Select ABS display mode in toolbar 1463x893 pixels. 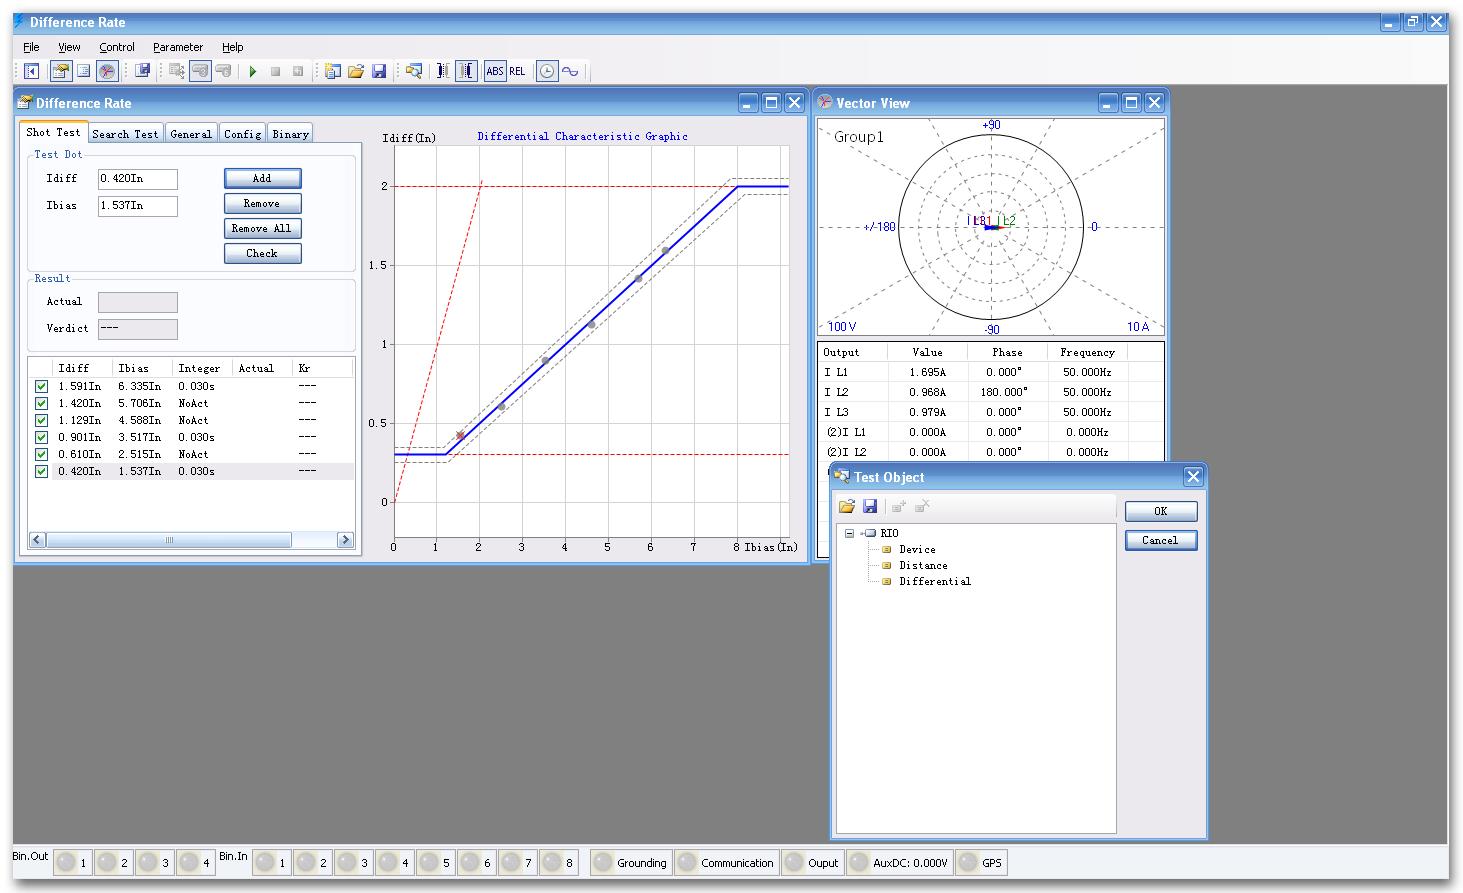click(x=494, y=71)
